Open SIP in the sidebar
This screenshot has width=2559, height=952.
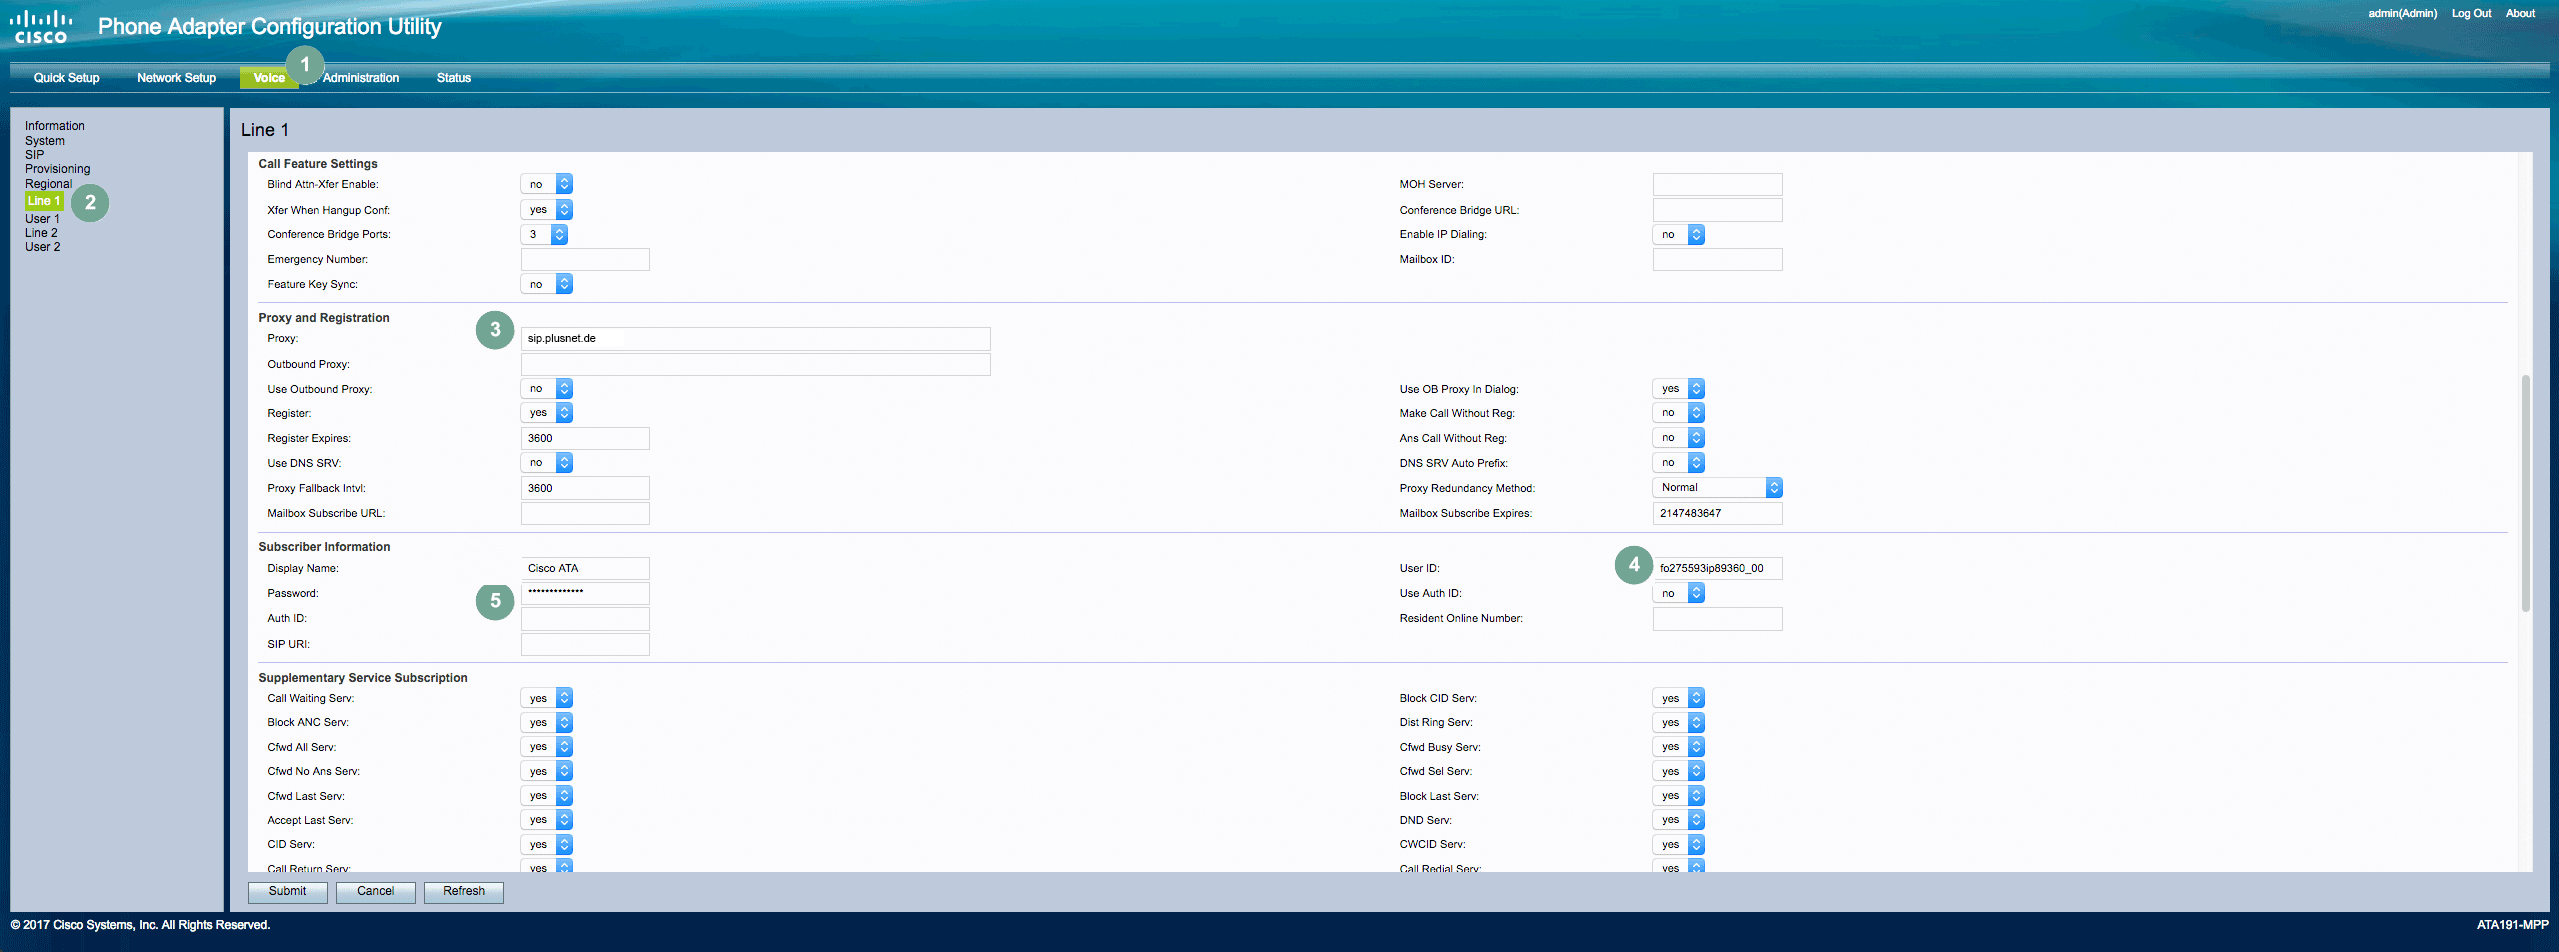point(35,155)
